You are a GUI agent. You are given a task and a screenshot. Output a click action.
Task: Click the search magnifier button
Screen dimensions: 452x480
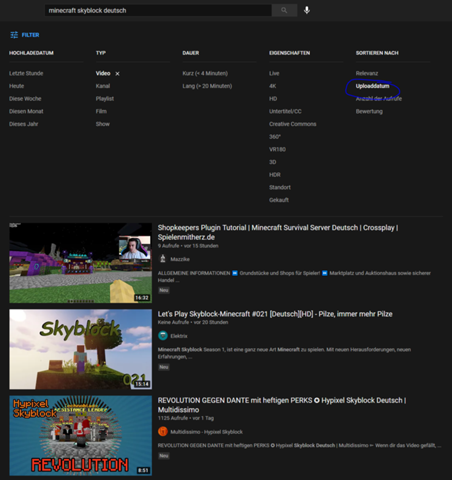coord(284,10)
